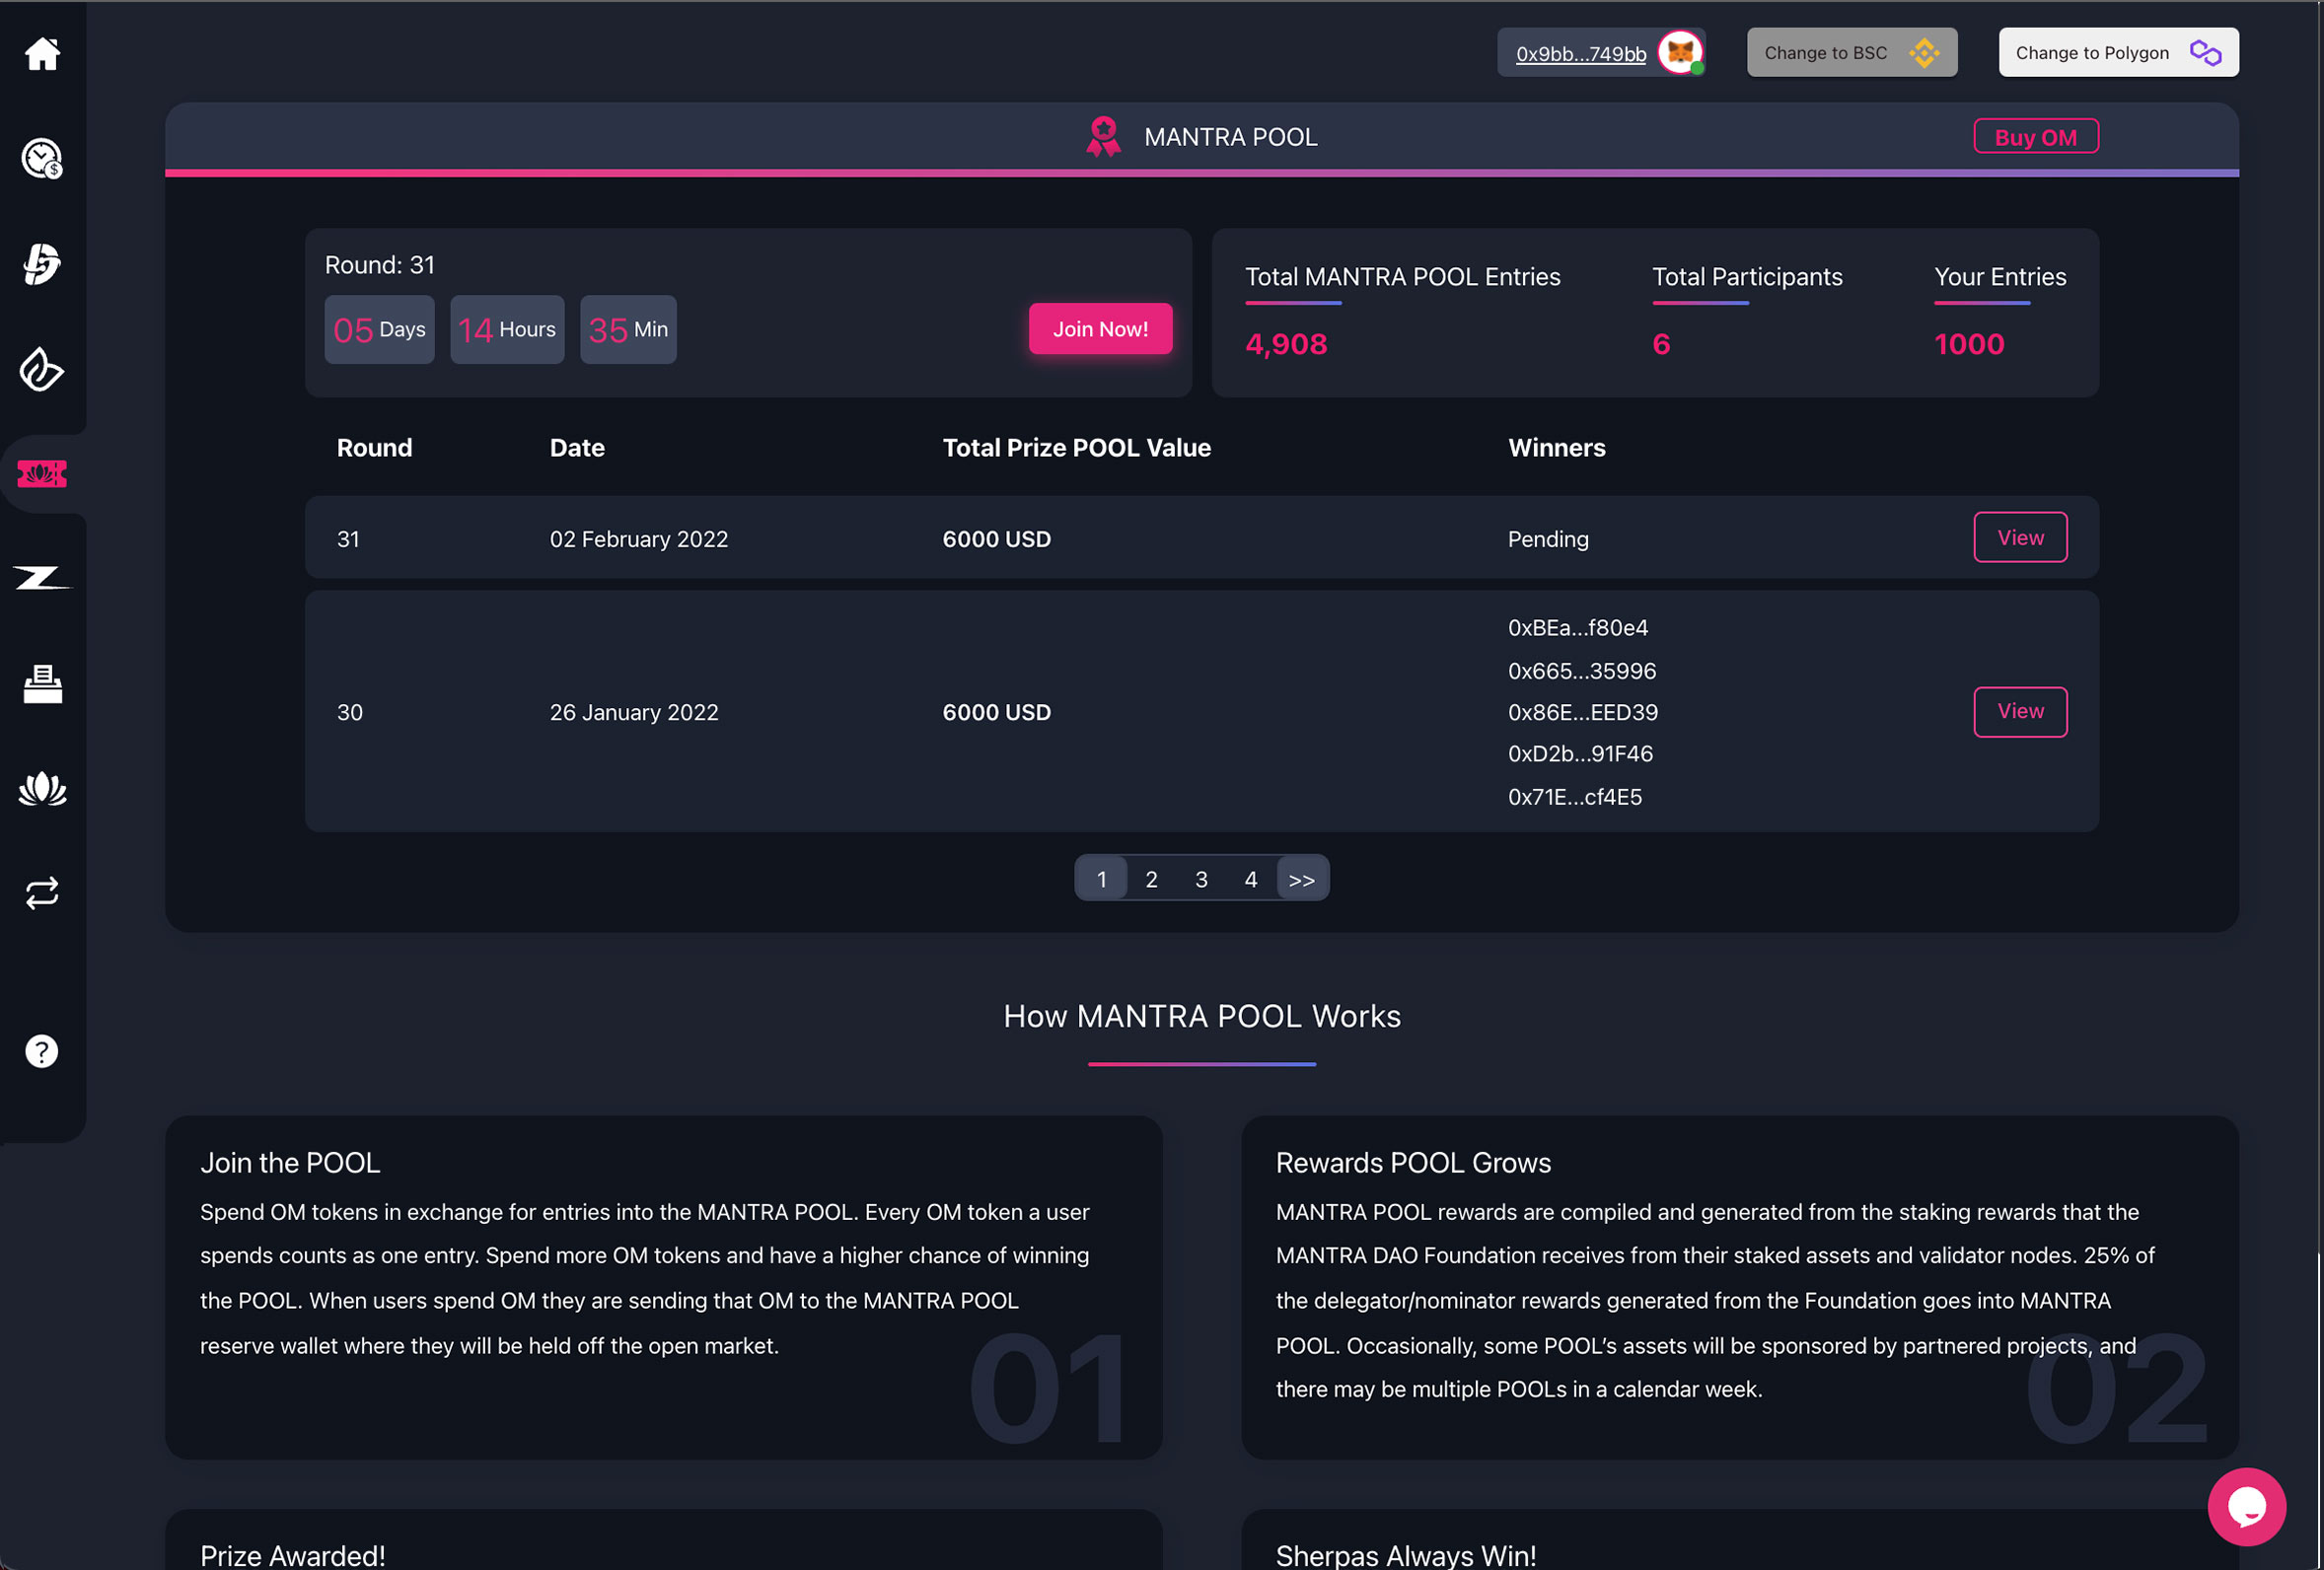Click the 05 Days countdown box
2324x1570 pixels.
tap(379, 329)
